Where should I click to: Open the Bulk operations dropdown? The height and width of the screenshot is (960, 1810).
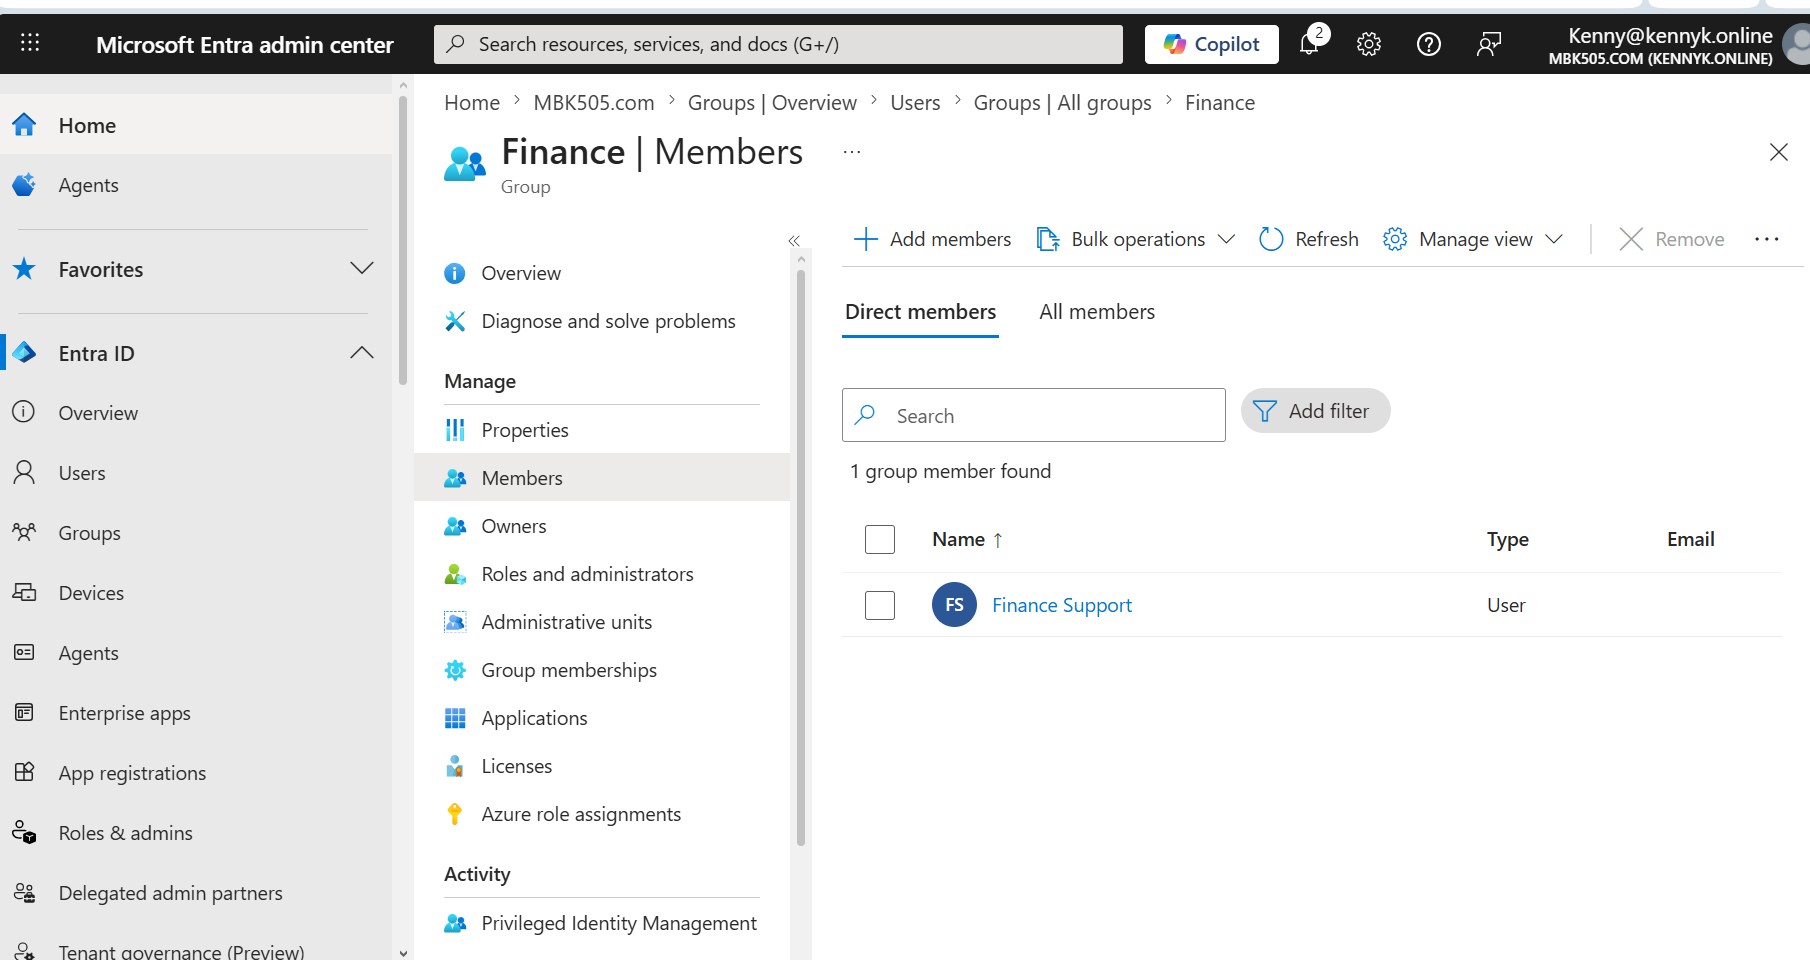1137,239
